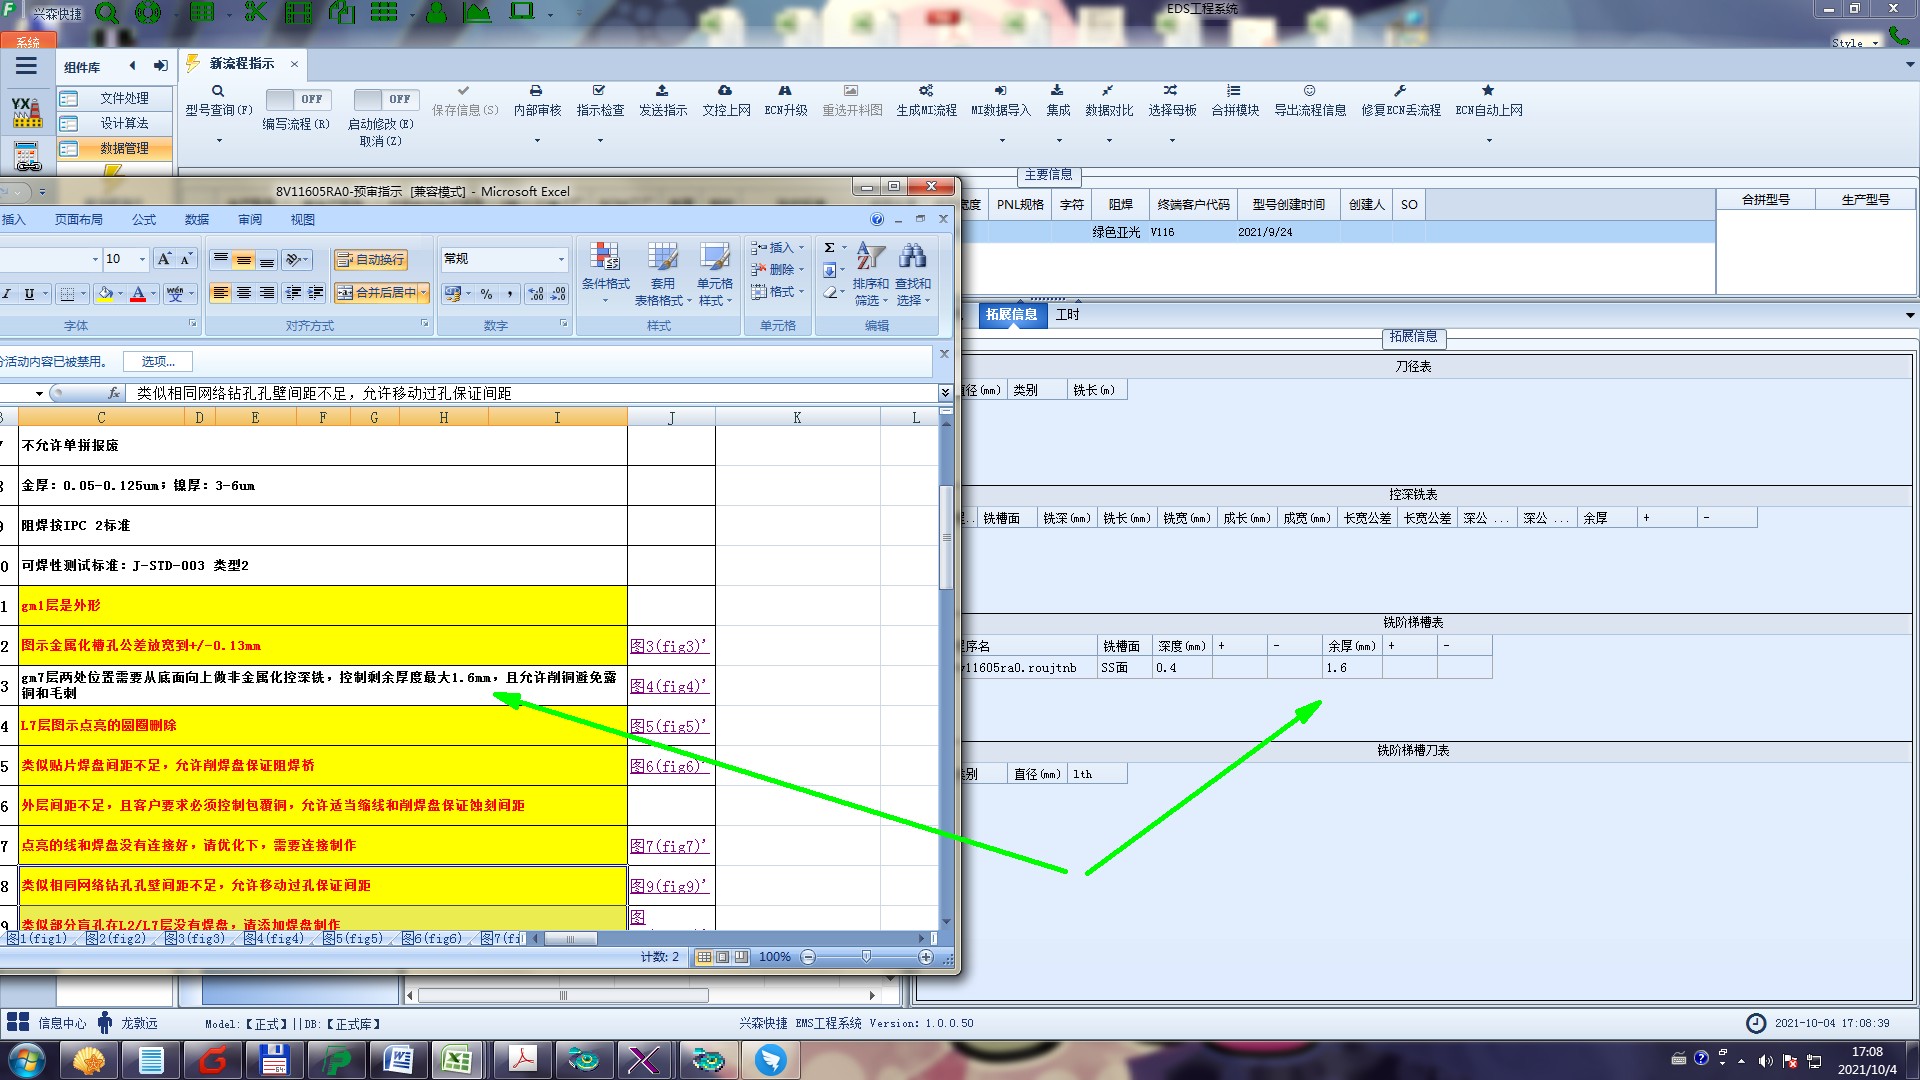The image size is (1920, 1080).
Task: Click the green scissors icon in title bar
Action: click(x=256, y=13)
